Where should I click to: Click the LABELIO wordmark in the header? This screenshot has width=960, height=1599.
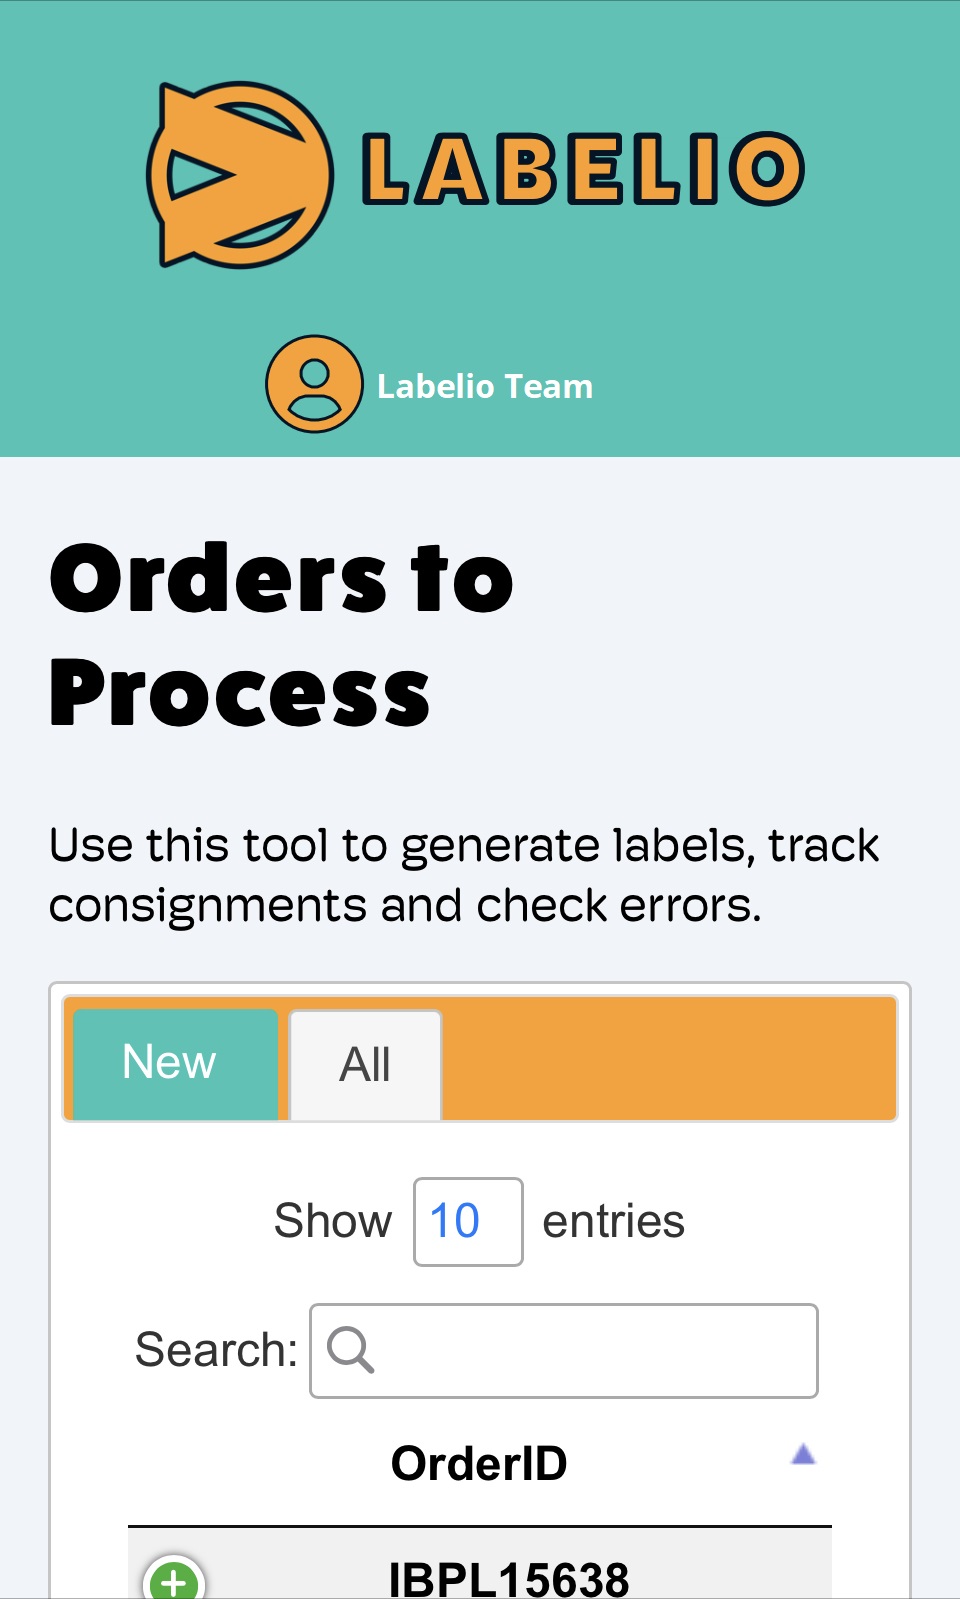tap(583, 169)
